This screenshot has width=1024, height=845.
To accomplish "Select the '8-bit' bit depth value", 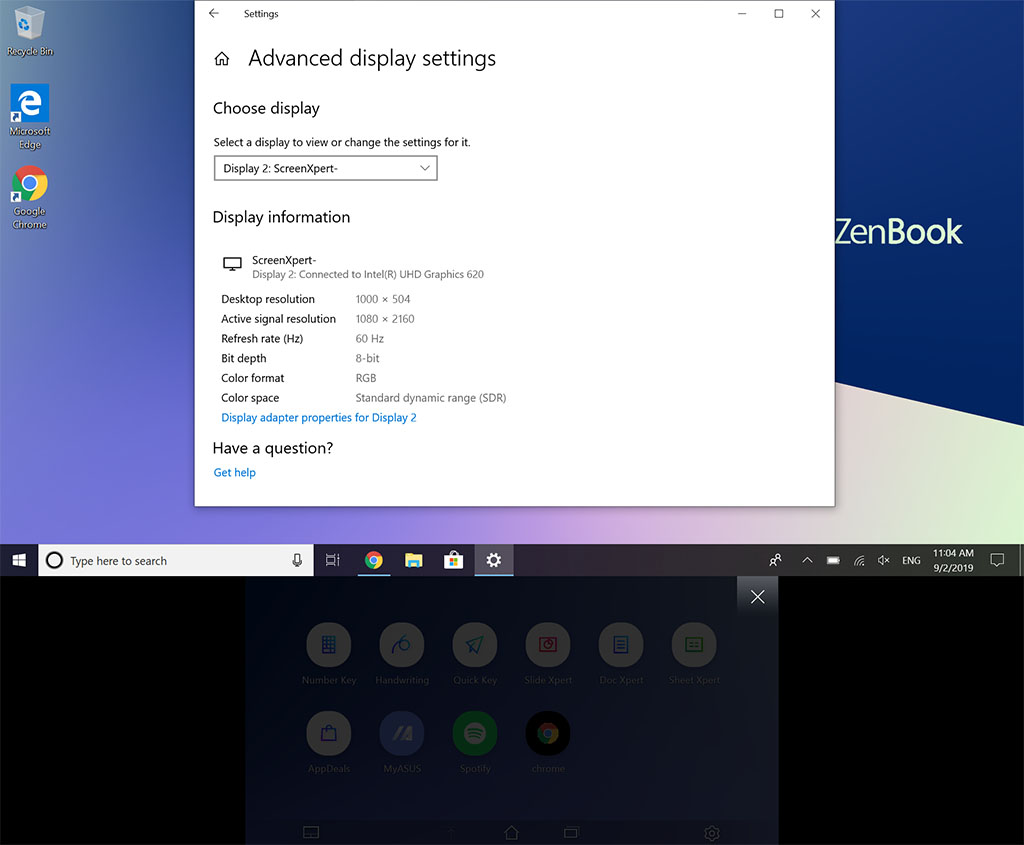I will point(367,358).
